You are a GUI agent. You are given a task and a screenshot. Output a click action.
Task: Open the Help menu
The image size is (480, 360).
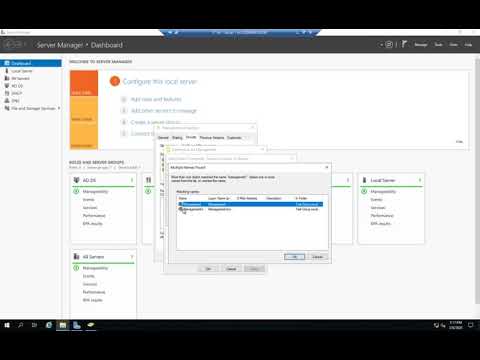[468, 45]
